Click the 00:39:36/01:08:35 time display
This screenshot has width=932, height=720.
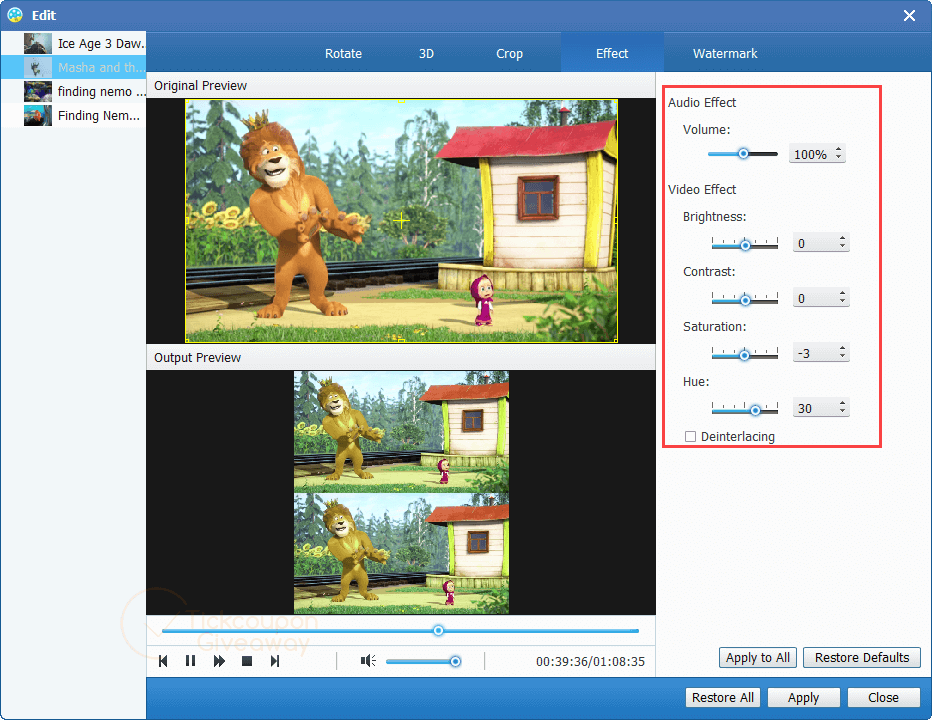coord(590,661)
